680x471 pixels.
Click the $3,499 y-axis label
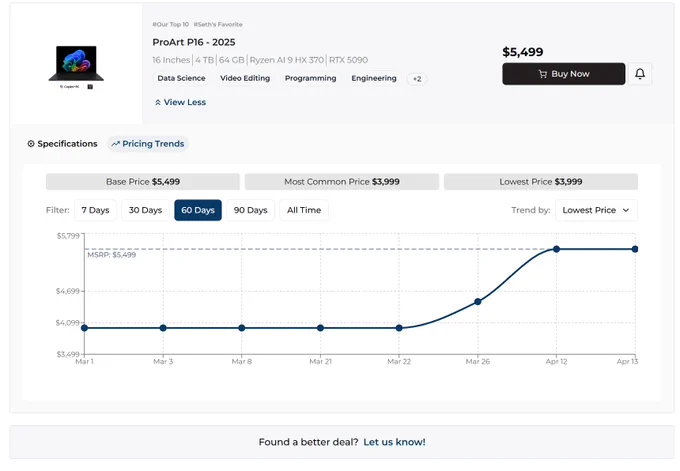[x=68, y=354]
